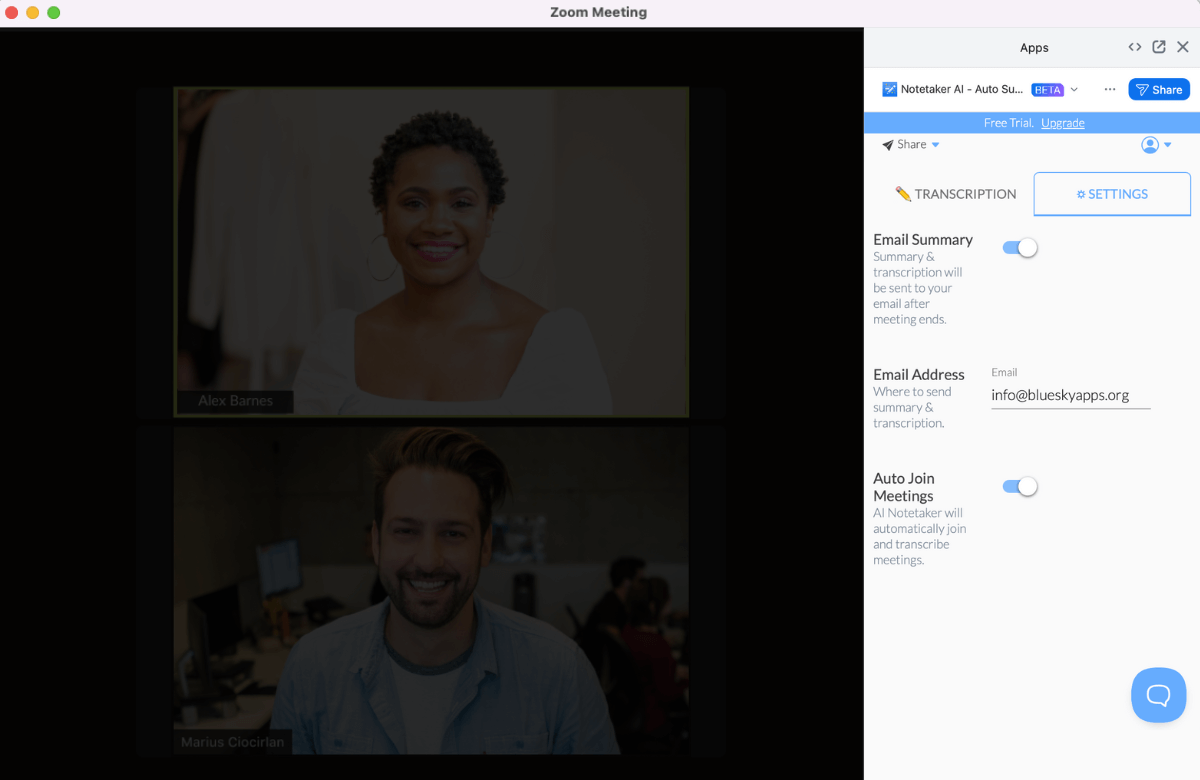
Task: Turn off Auto Join Meetings
Action: (x=1019, y=486)
